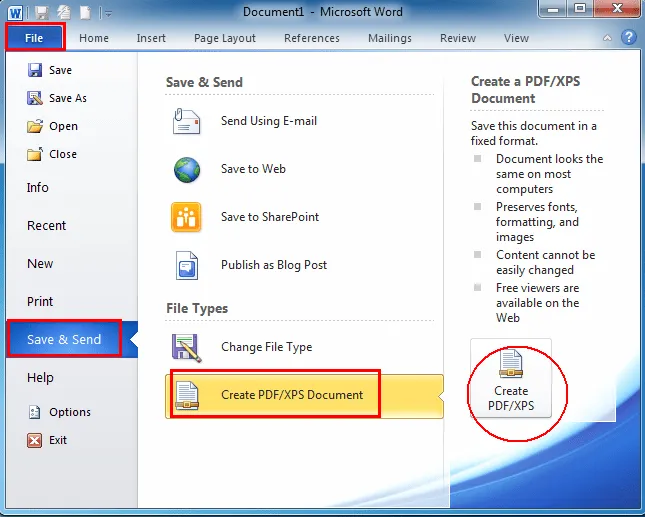645x517 pixels.
Task: Select Recent in the backstage sidebar
Action: [46, 226]
